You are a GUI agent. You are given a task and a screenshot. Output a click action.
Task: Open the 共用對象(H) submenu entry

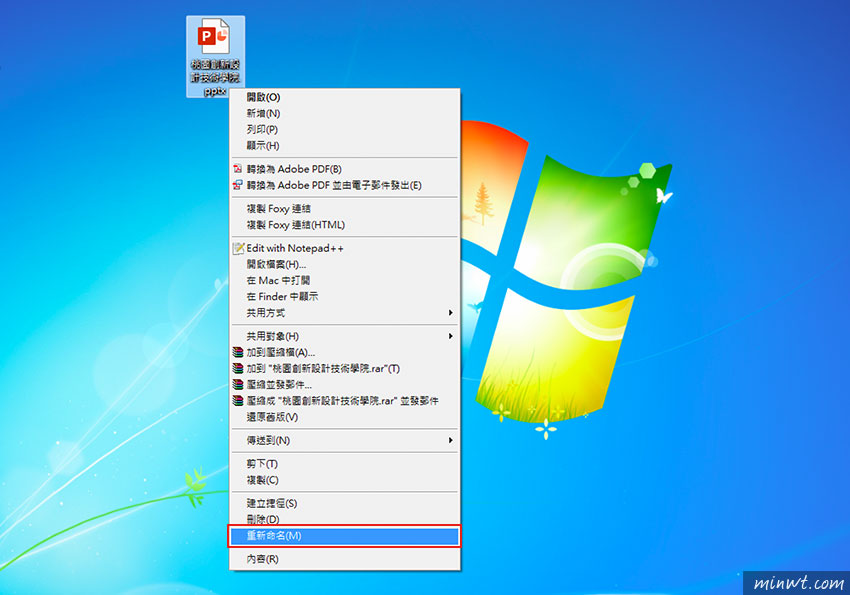pos(345,337)
